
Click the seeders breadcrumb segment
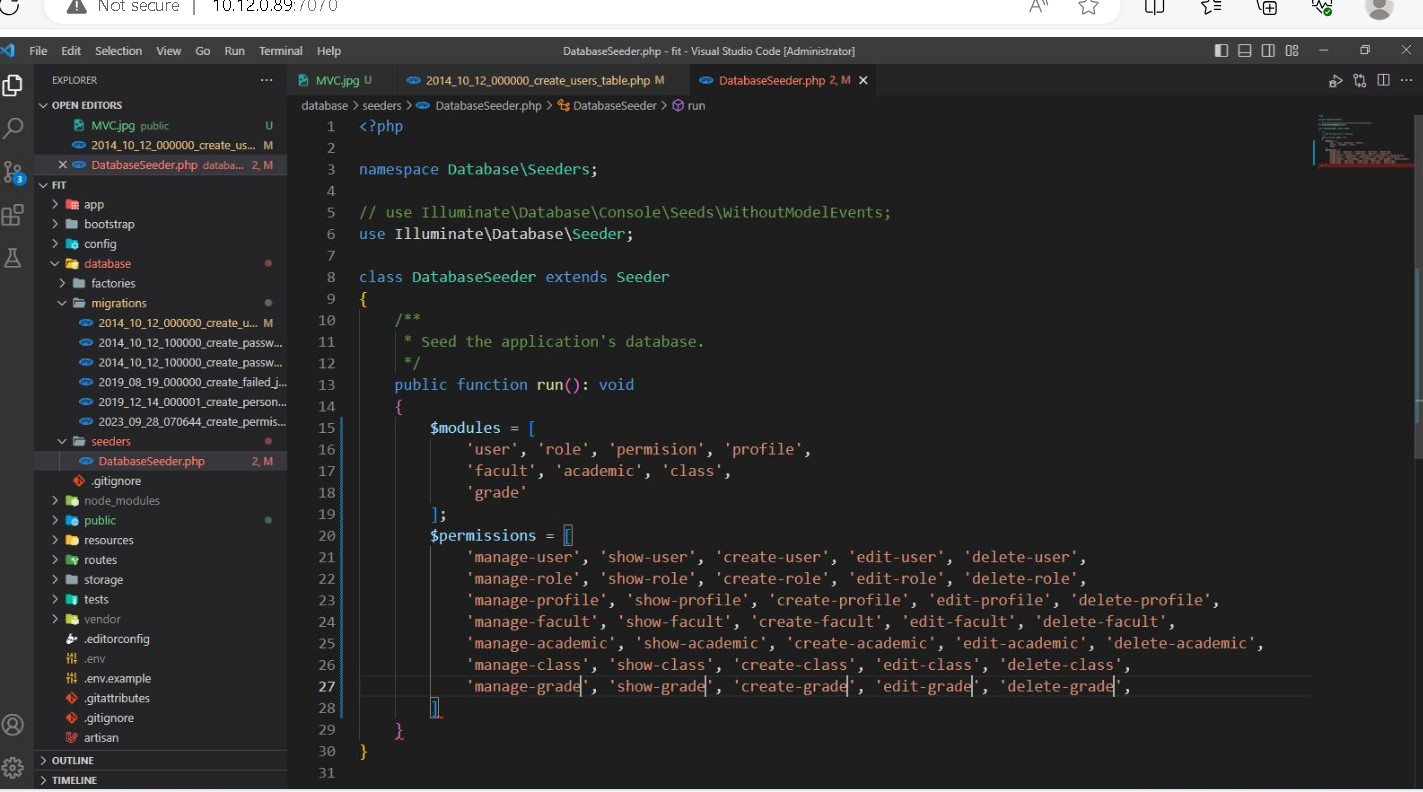381,105
